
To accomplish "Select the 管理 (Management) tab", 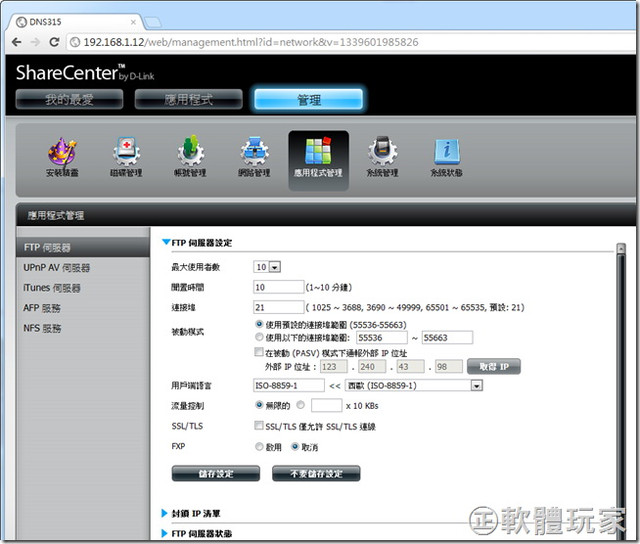I will (x=309, y=100).
